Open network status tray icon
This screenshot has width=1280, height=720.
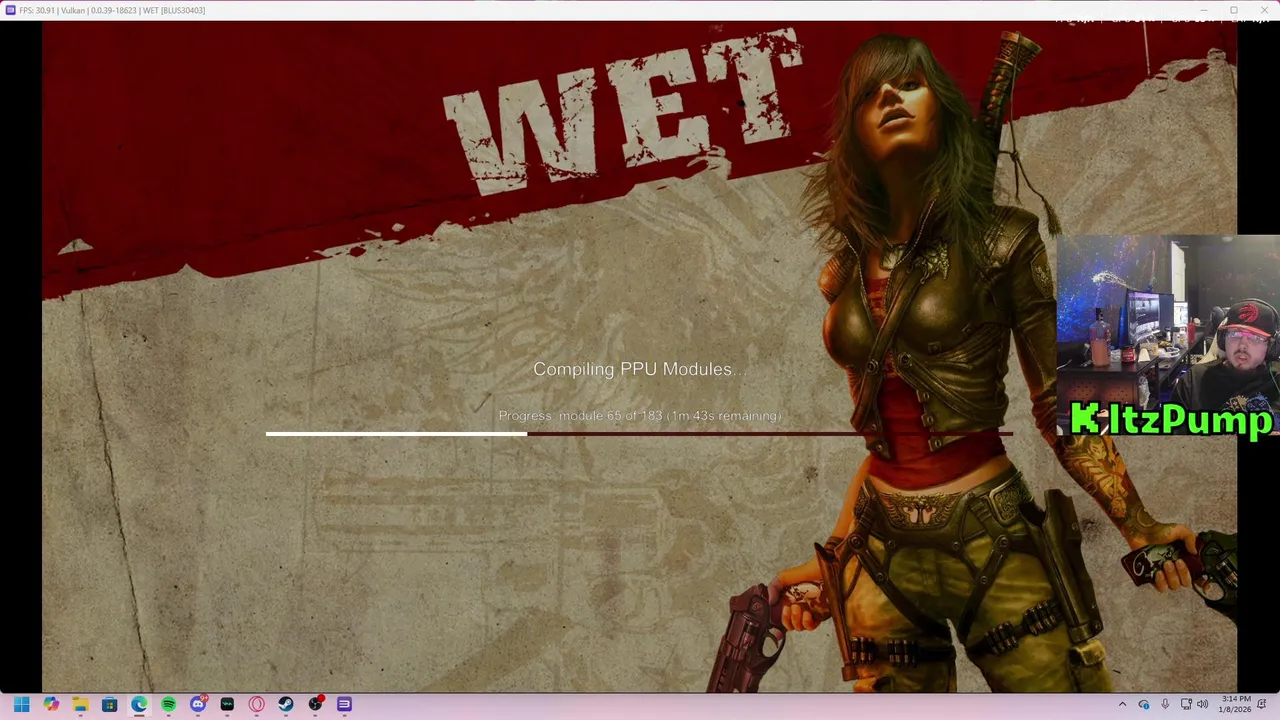[1186, 705]
